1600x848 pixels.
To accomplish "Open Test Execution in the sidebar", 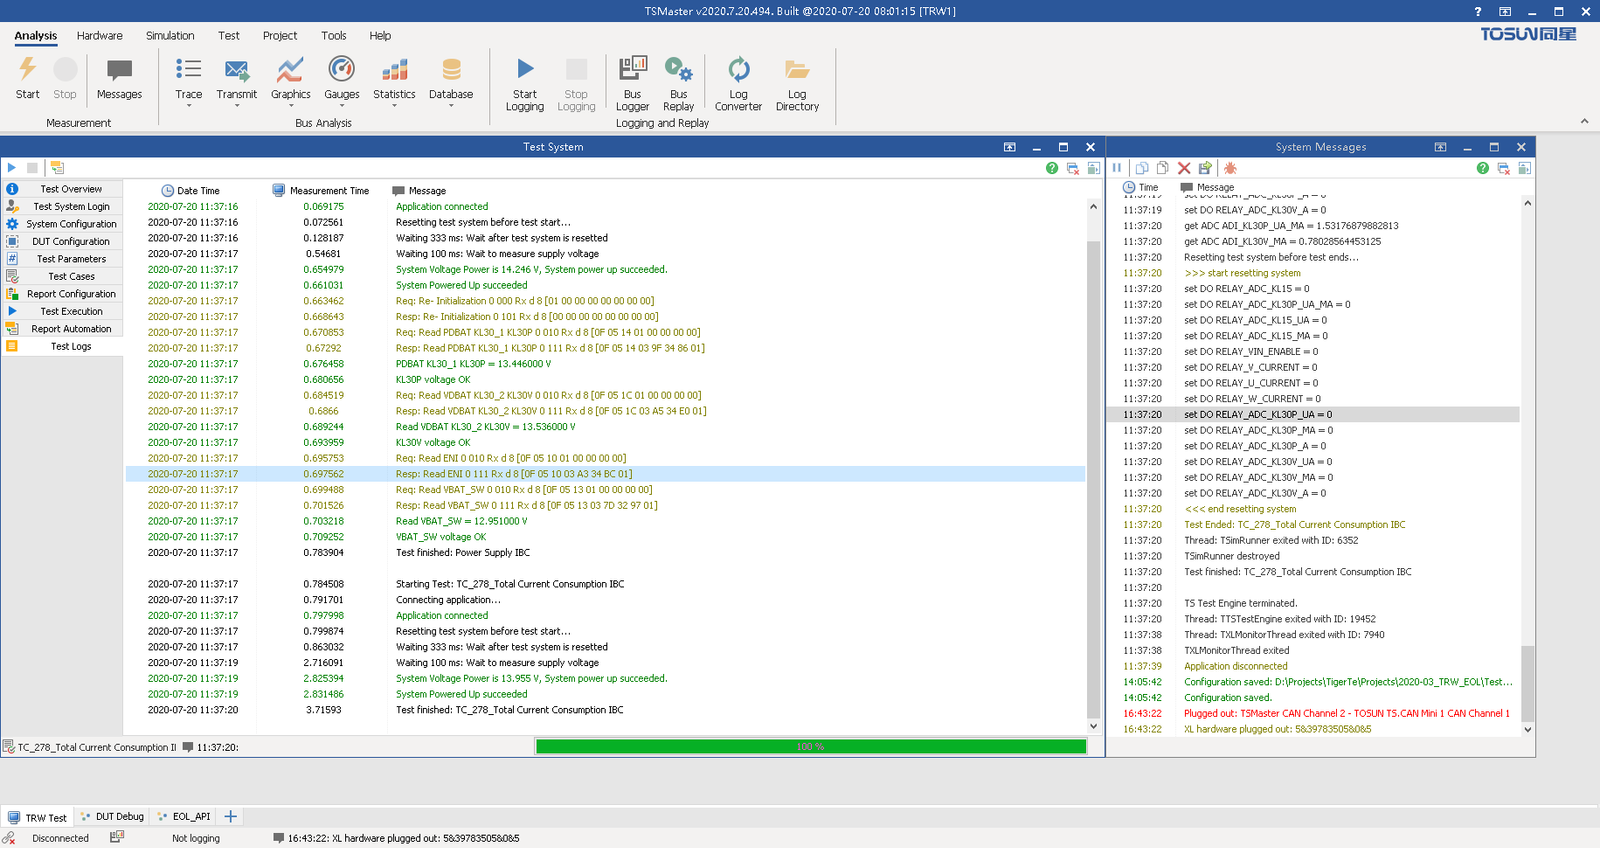I will pyautogui.click(x=63, y=311).
